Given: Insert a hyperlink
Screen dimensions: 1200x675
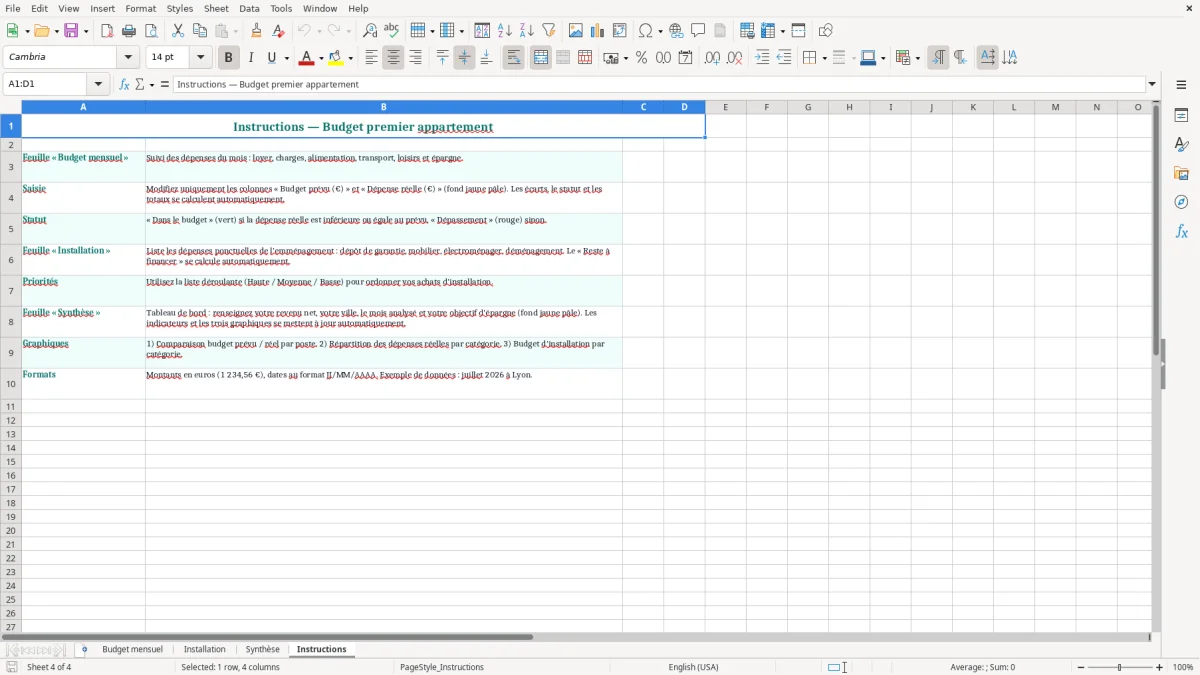Looking at the screenshot, I should (x=677, y=31).
